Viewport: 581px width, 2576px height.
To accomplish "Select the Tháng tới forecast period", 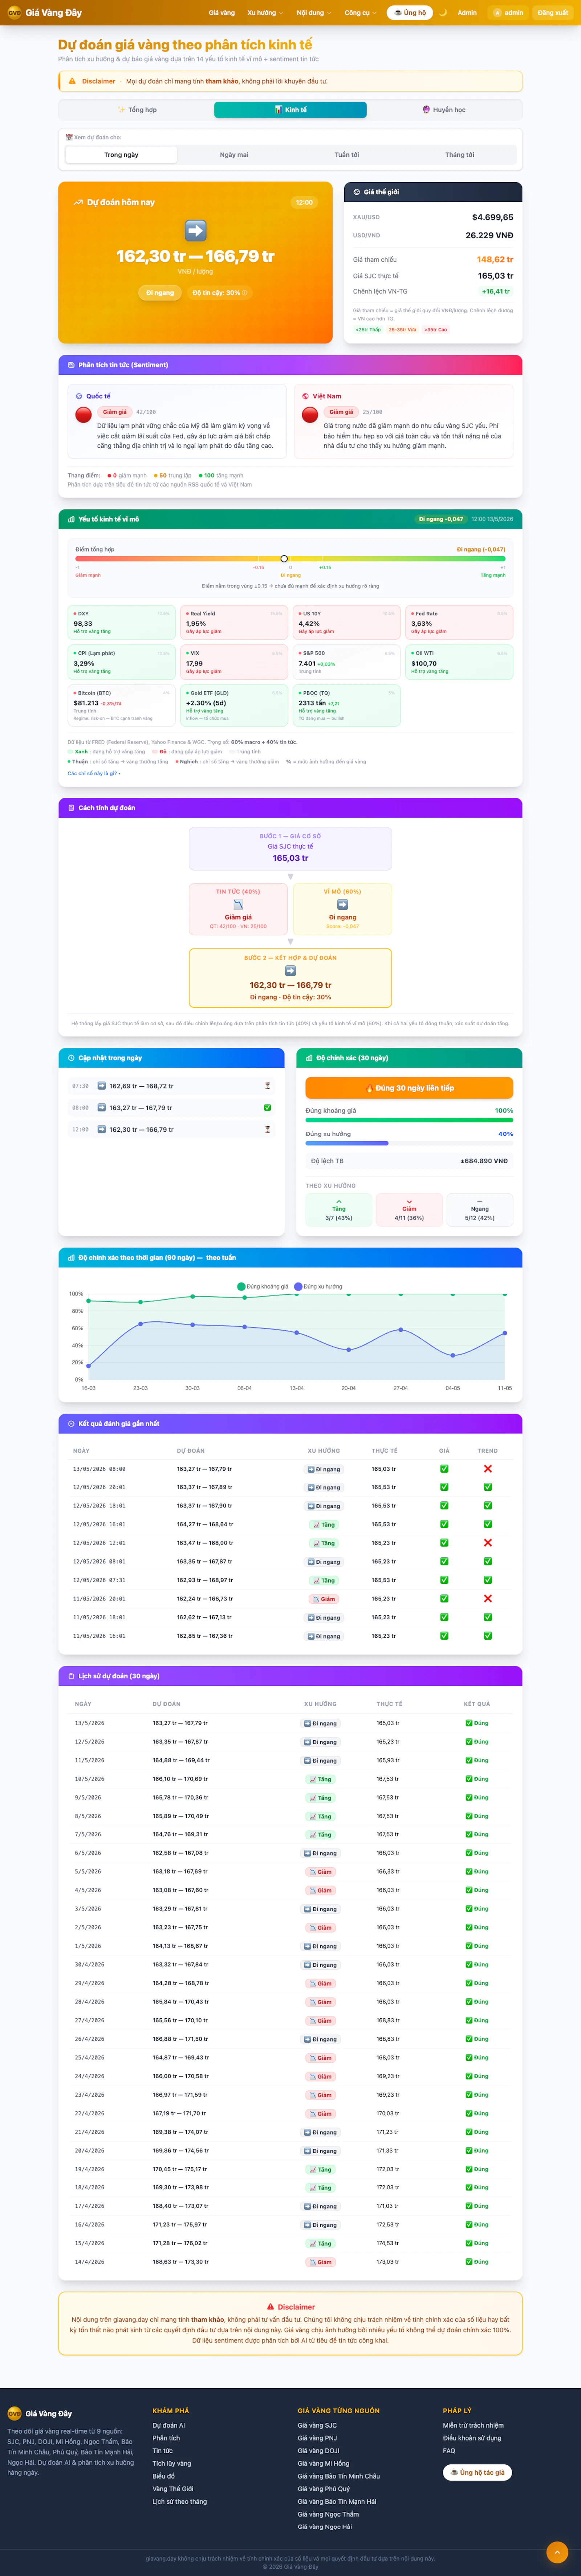I will point(460,155).
